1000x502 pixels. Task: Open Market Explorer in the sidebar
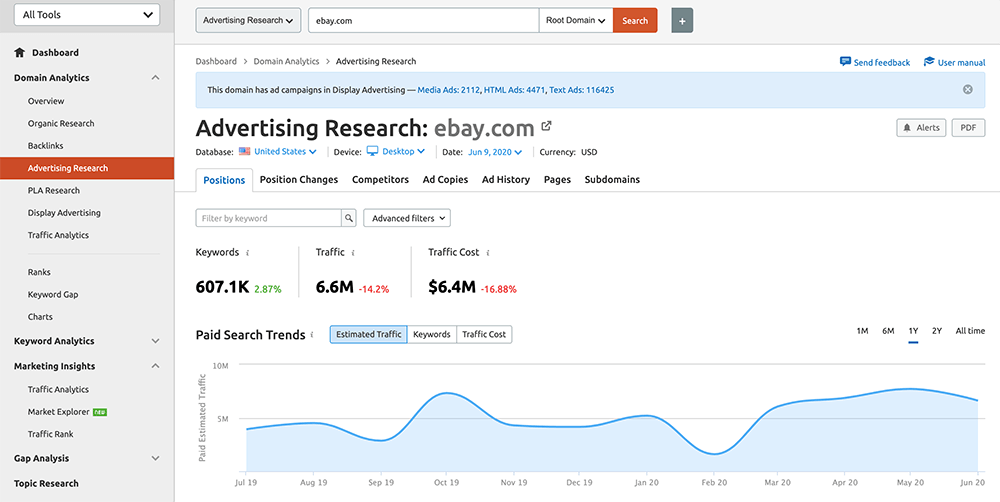tap(59, 411)
